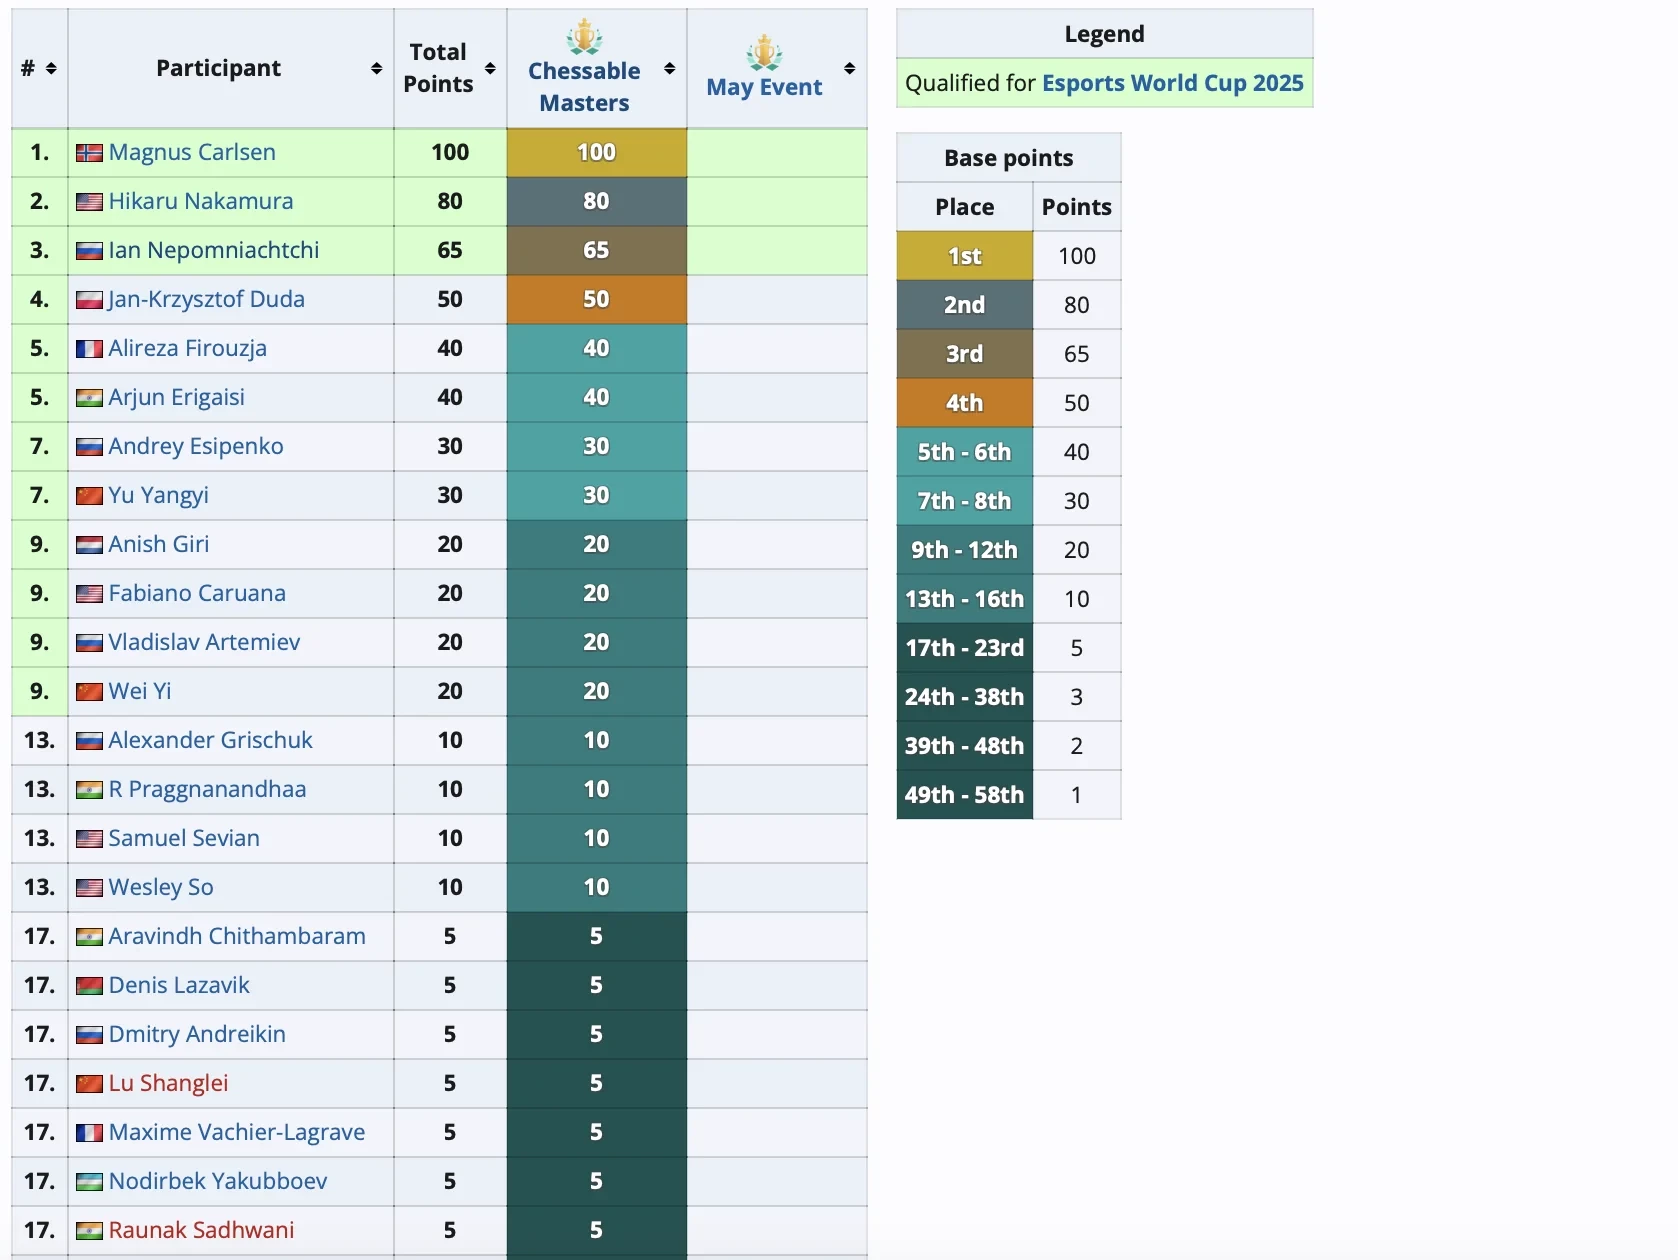The width and height of the screenshot is (1678, 1260).
Task: Sort by Chessable Masters column arrows
Action: point(670,68)
